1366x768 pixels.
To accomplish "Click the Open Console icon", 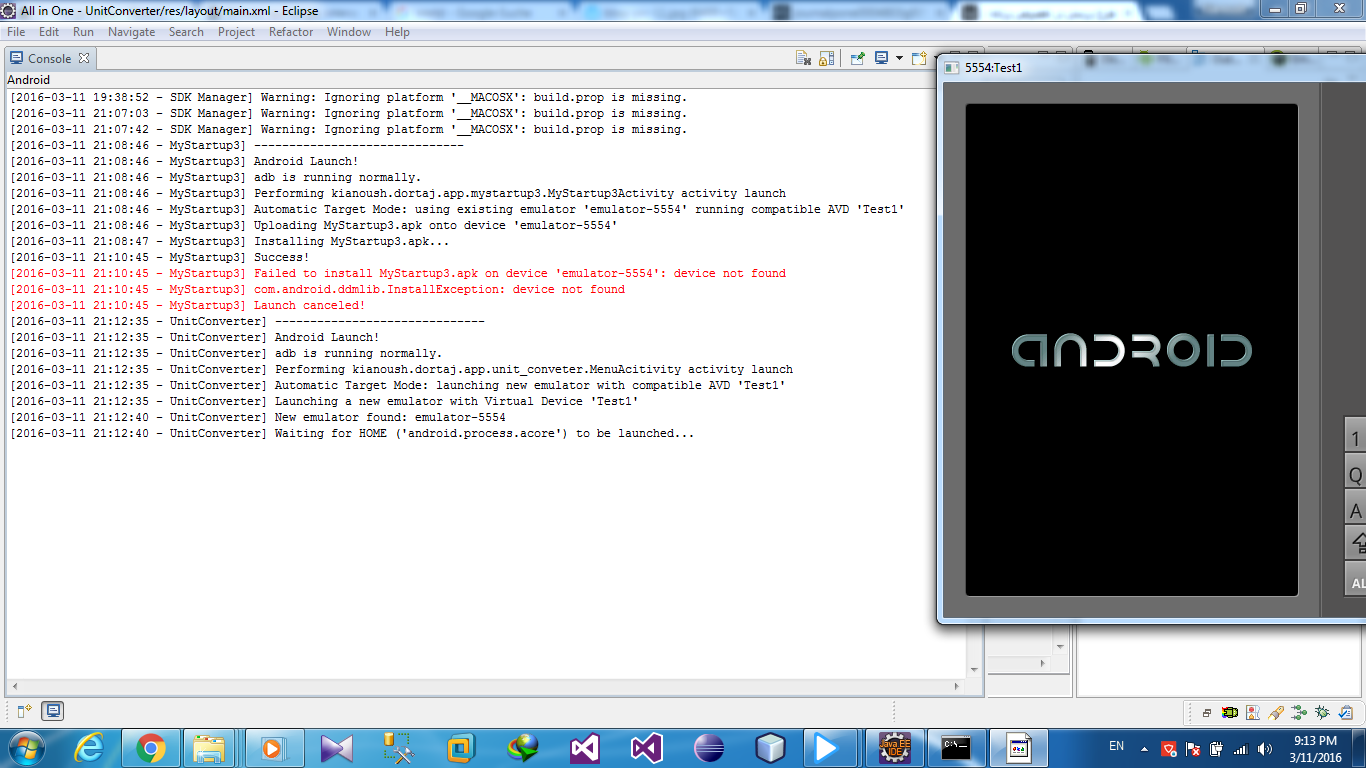I will 918,58.
